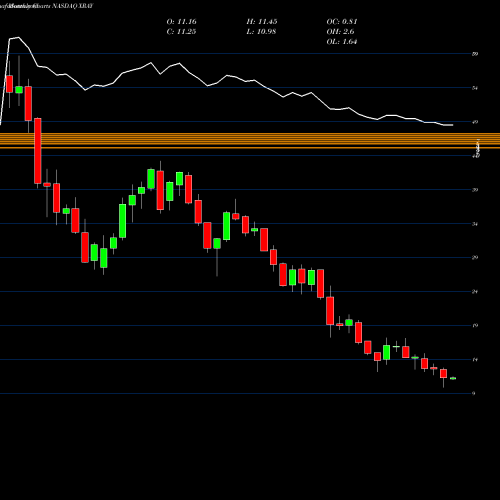The image size is (500, 500).
Task: Click the 29 price axis label
Action: coord(475,257)
